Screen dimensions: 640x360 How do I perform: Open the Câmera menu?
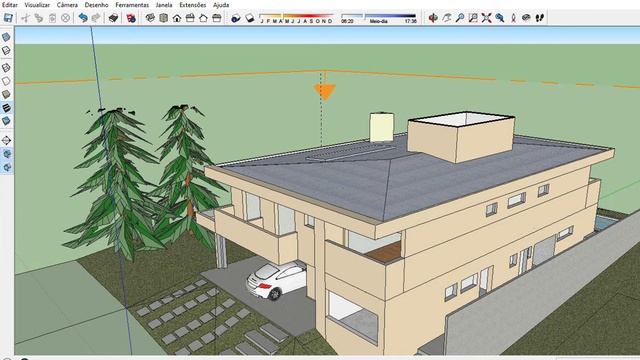click(67, 5)
